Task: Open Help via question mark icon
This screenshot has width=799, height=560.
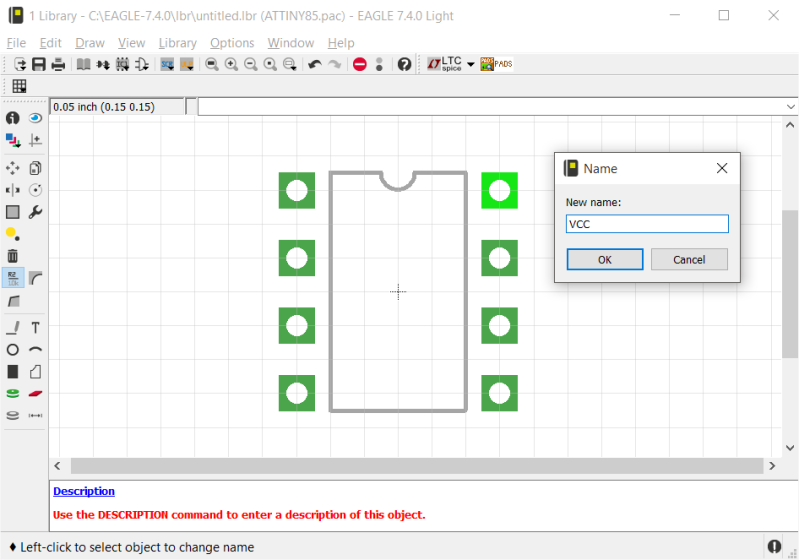Action: coord(404,64)
